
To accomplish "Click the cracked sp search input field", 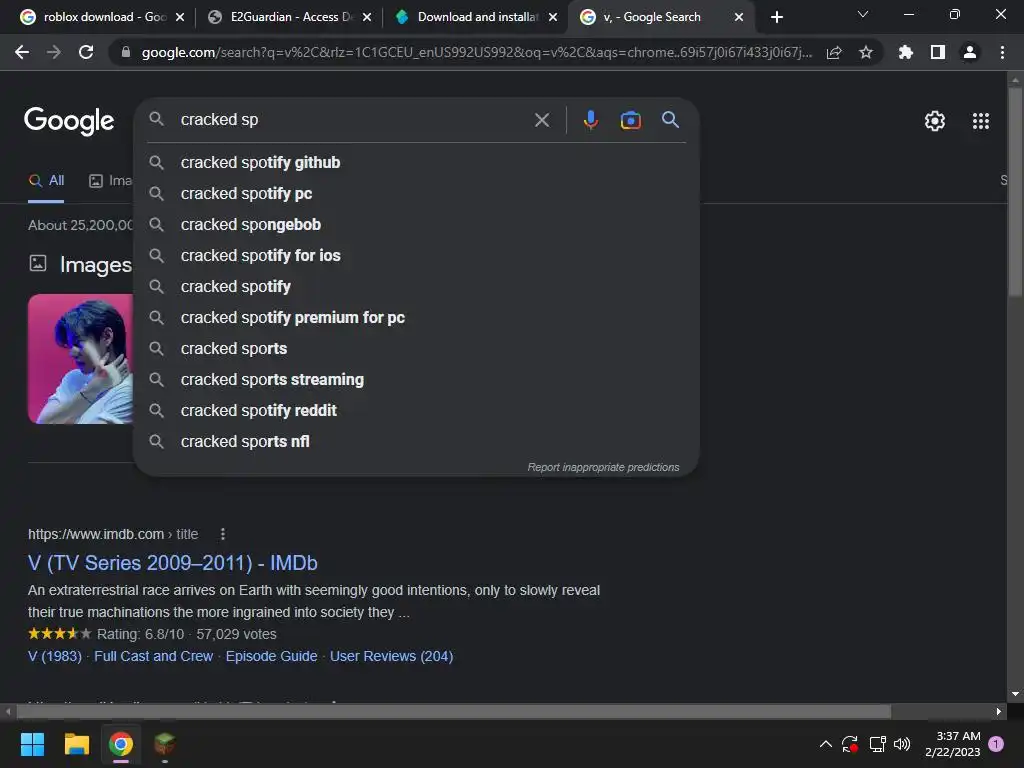I will click(353, 120).
